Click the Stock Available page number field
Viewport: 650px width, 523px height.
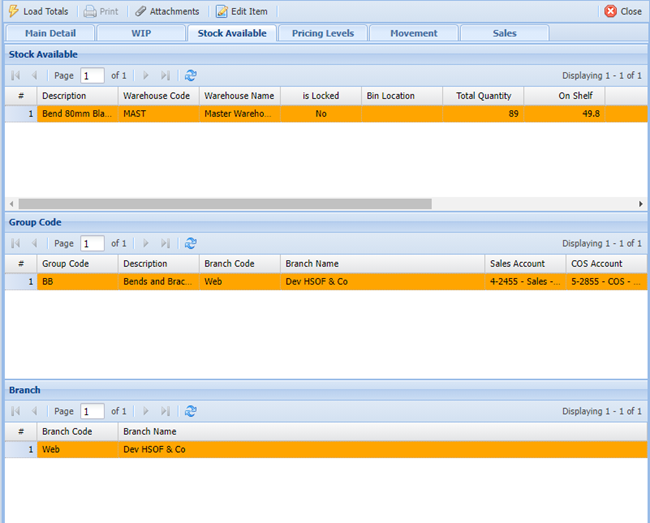(x=92, y=75)
